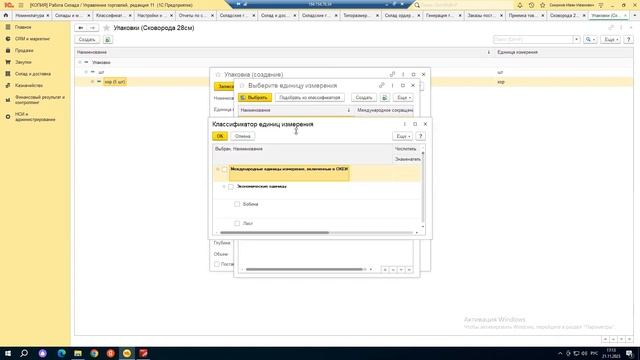Open Еще dropdown in Классификатор window

402,136
